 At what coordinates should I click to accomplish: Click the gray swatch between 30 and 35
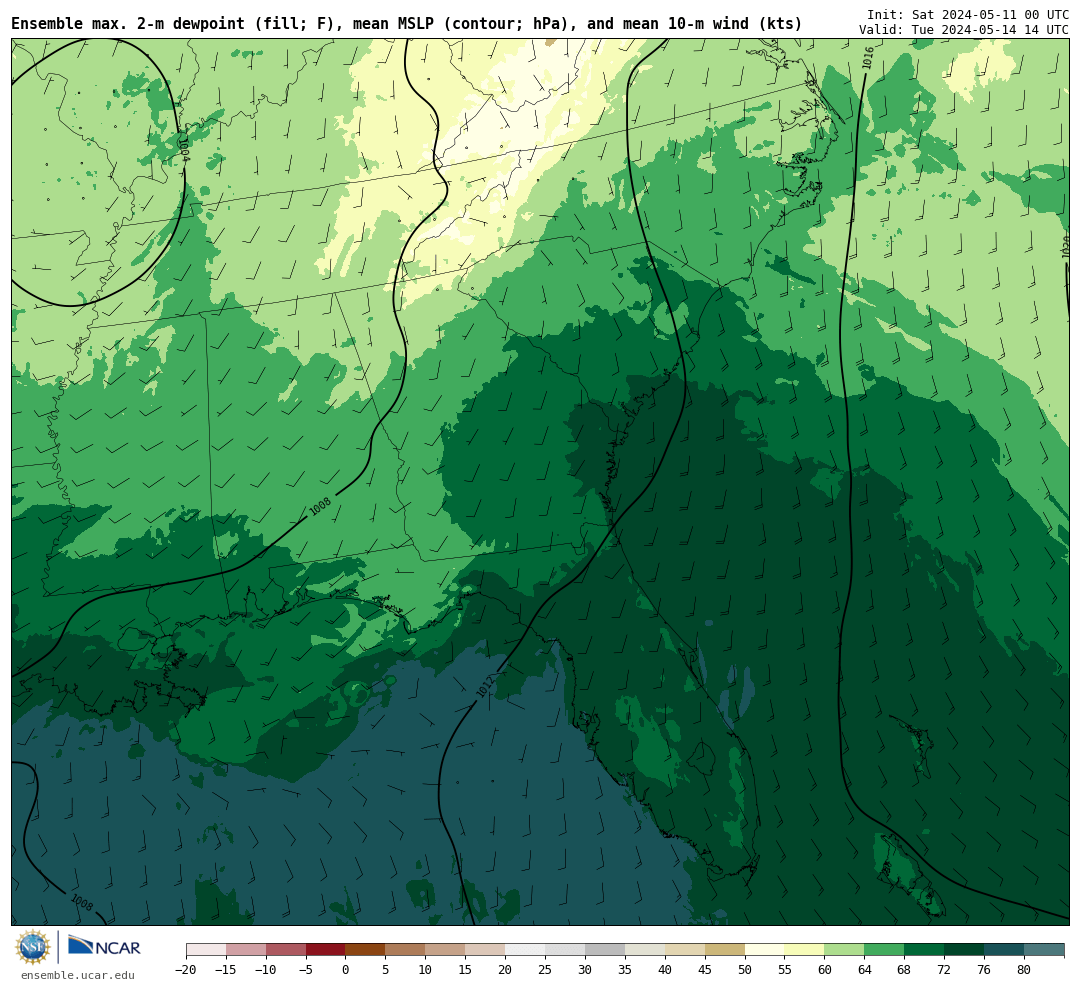605,950
